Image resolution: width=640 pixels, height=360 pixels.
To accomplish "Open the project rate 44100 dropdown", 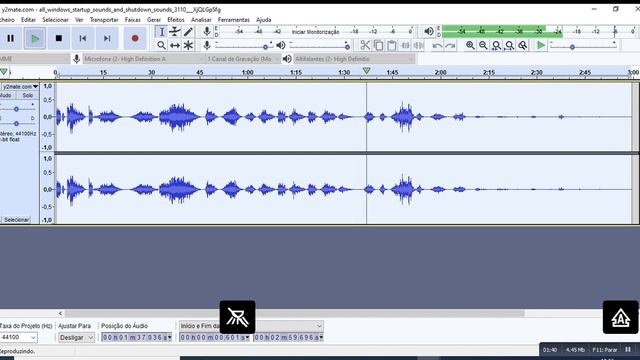I will click(18, 337).
